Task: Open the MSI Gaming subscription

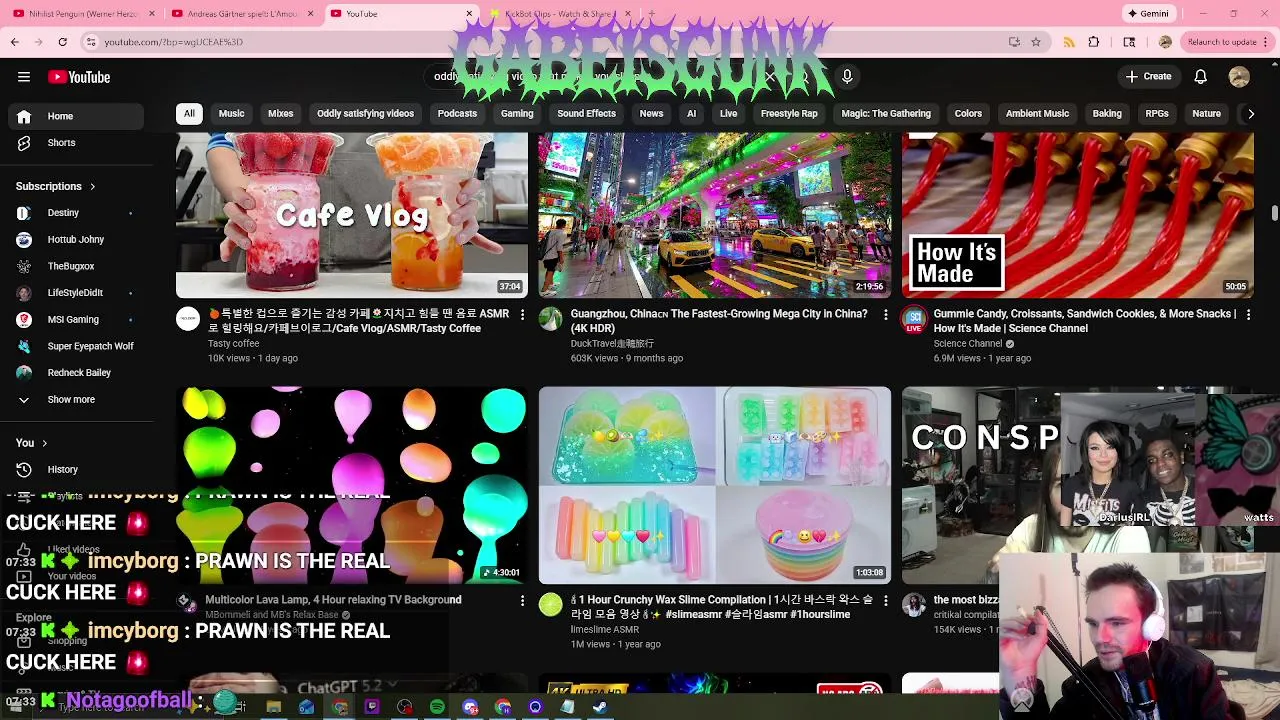Action: pyautogui.click(x=76, y=320)
